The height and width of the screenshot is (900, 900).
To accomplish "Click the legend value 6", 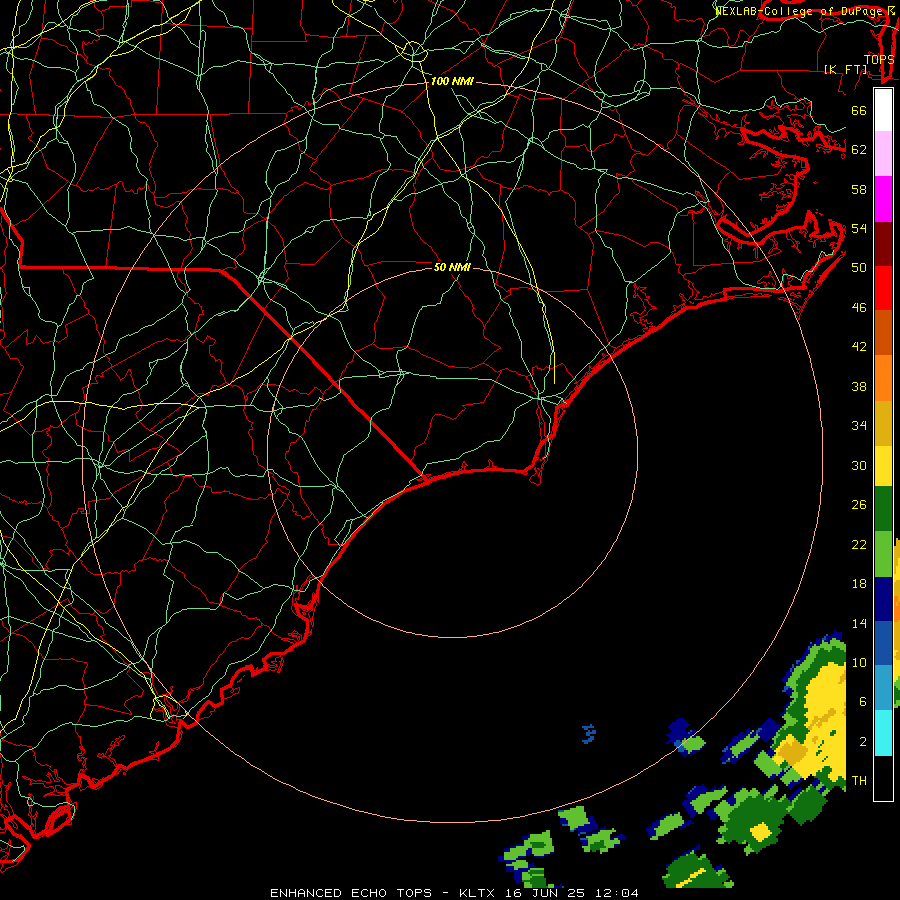I will (x=863, y=702).
